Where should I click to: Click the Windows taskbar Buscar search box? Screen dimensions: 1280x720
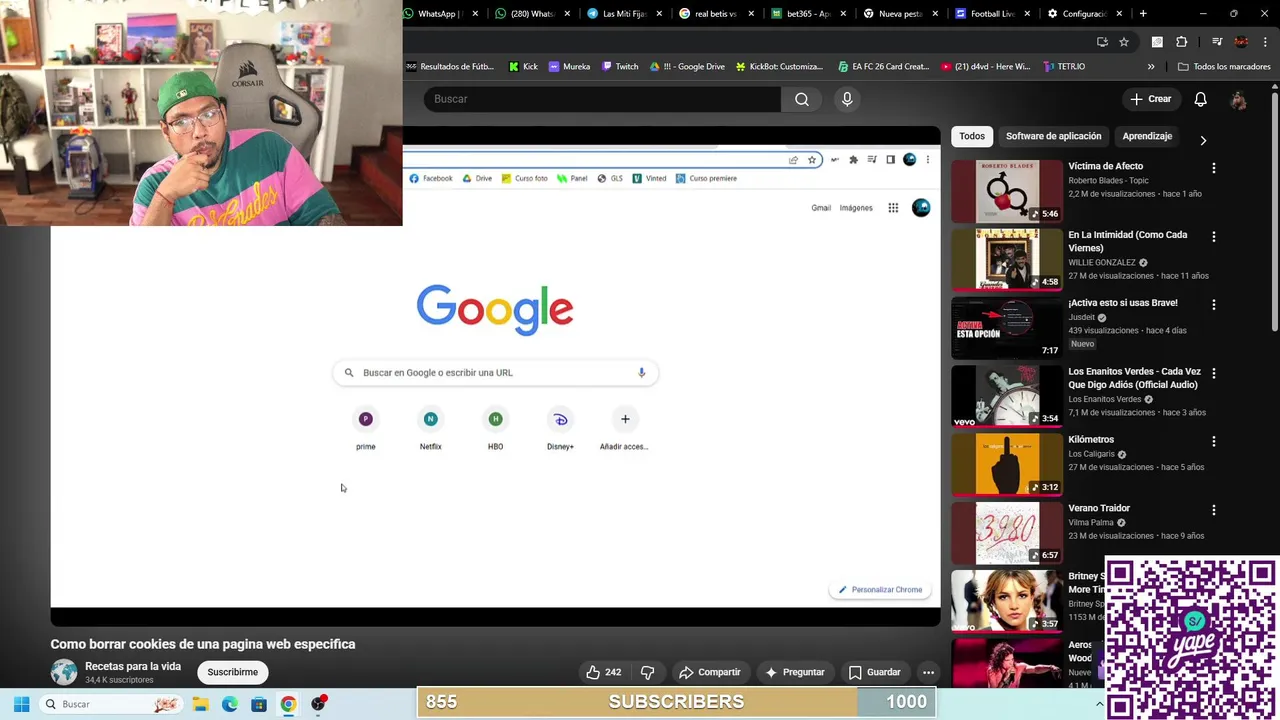(x=109, y=704)
